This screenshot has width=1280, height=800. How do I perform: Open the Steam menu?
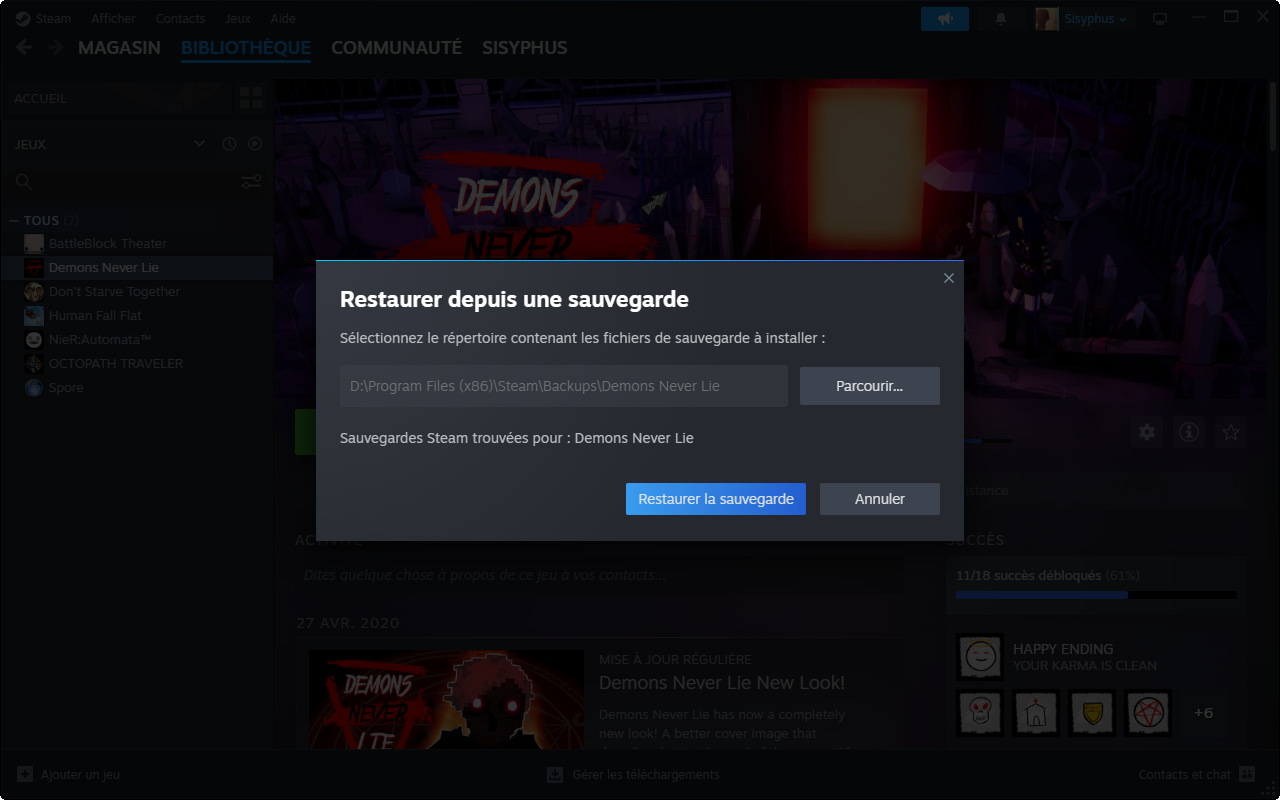pyautogui.click(x=44, y=18)
